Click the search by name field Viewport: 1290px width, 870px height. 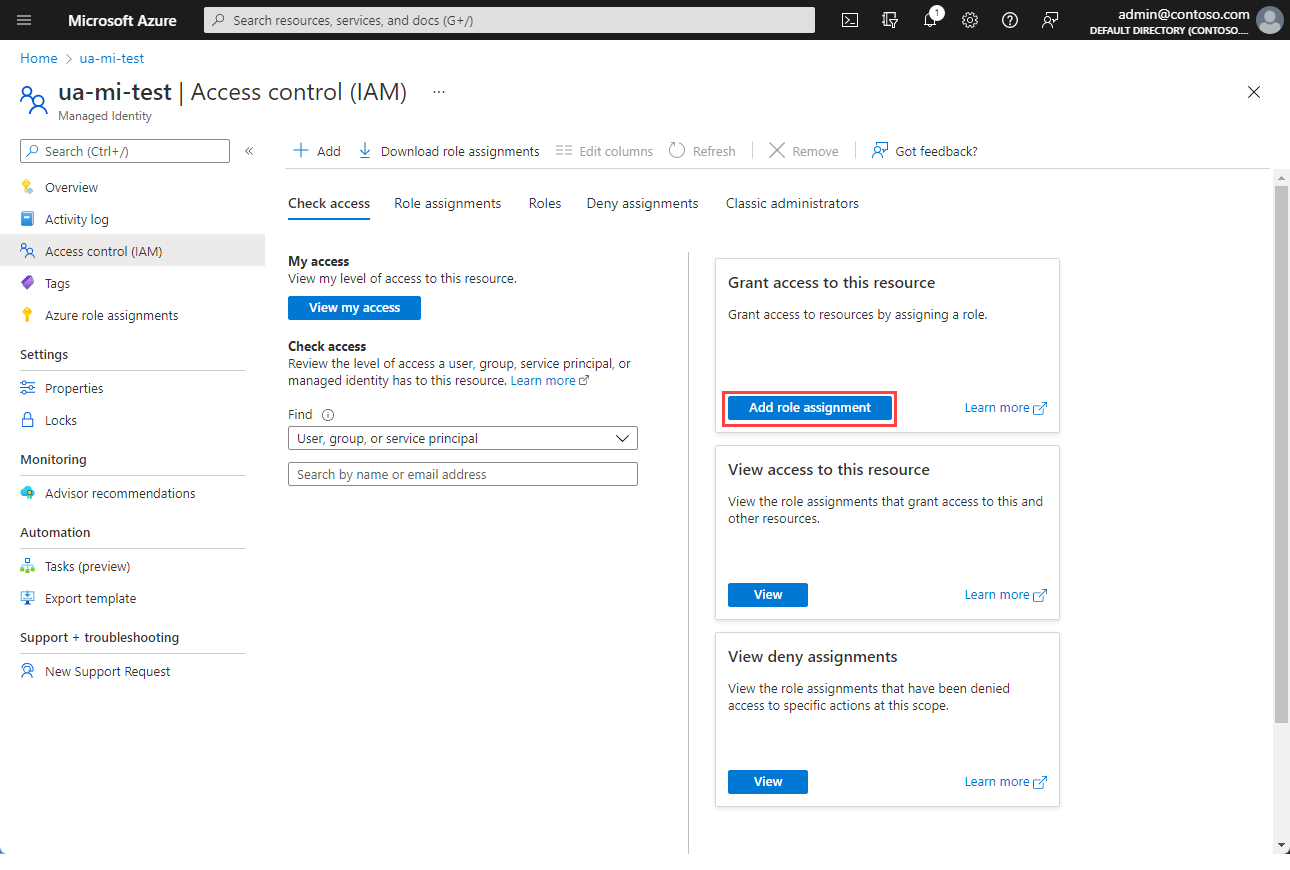[462, 473]
